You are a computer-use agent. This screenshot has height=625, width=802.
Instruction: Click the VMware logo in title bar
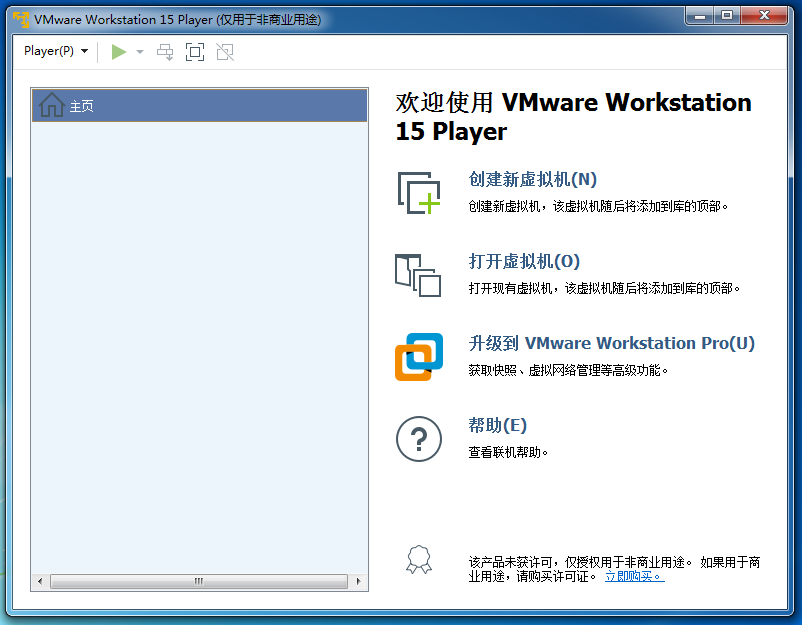point(21,19)
